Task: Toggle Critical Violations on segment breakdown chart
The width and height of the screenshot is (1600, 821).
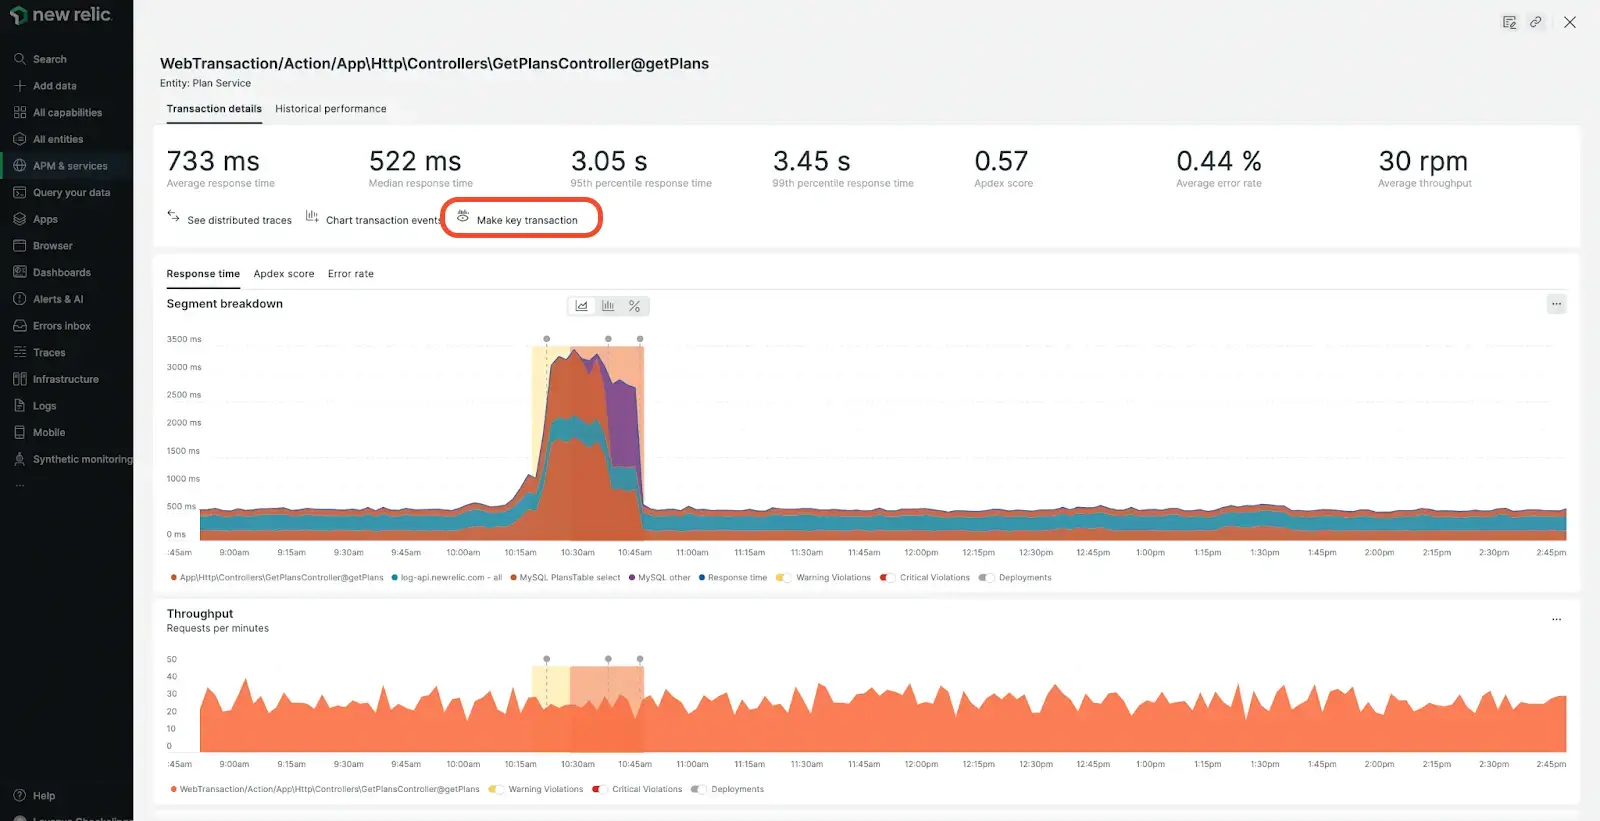Action: click(x=887, y=578)
